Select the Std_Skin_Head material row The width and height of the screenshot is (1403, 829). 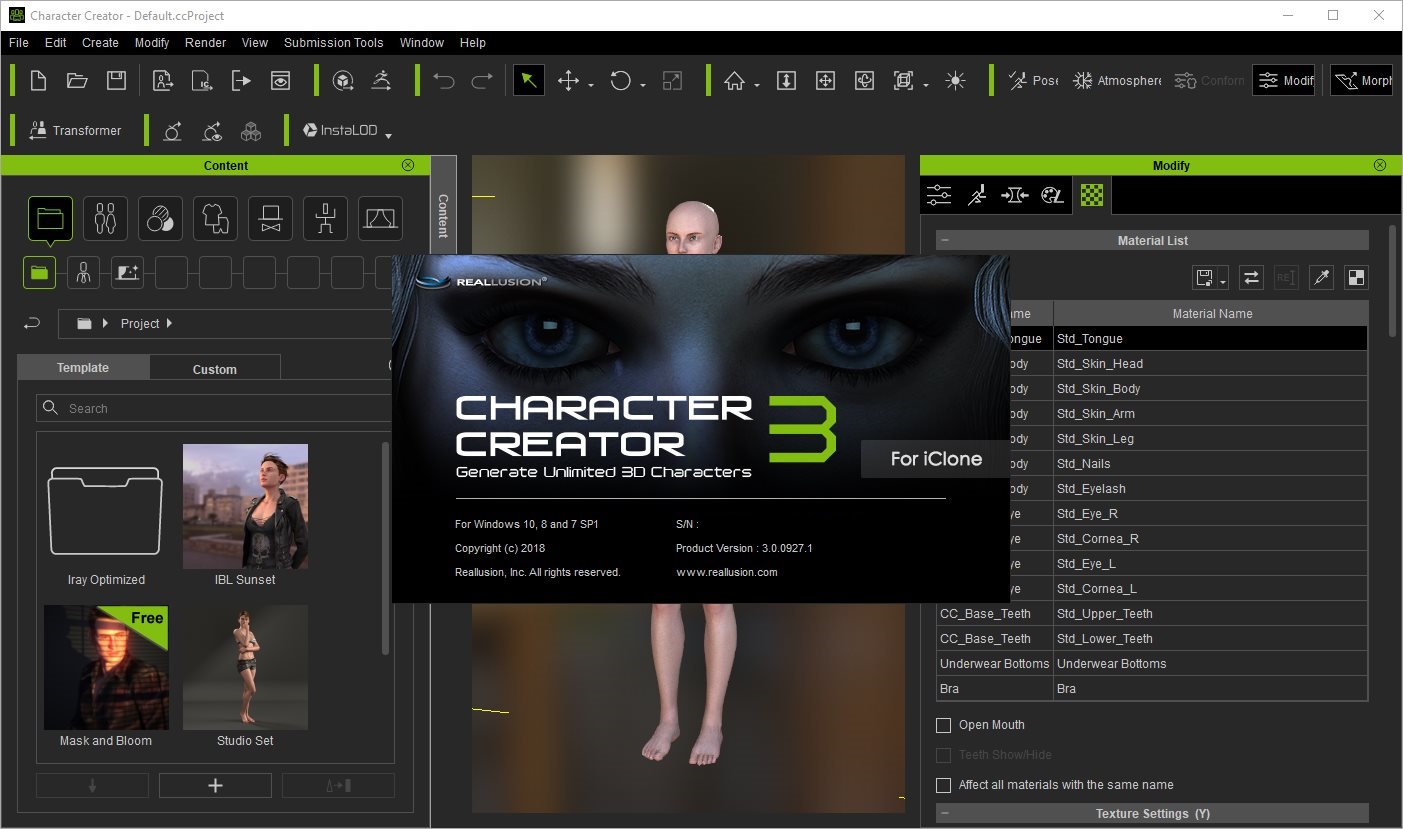pos(1152,364)
